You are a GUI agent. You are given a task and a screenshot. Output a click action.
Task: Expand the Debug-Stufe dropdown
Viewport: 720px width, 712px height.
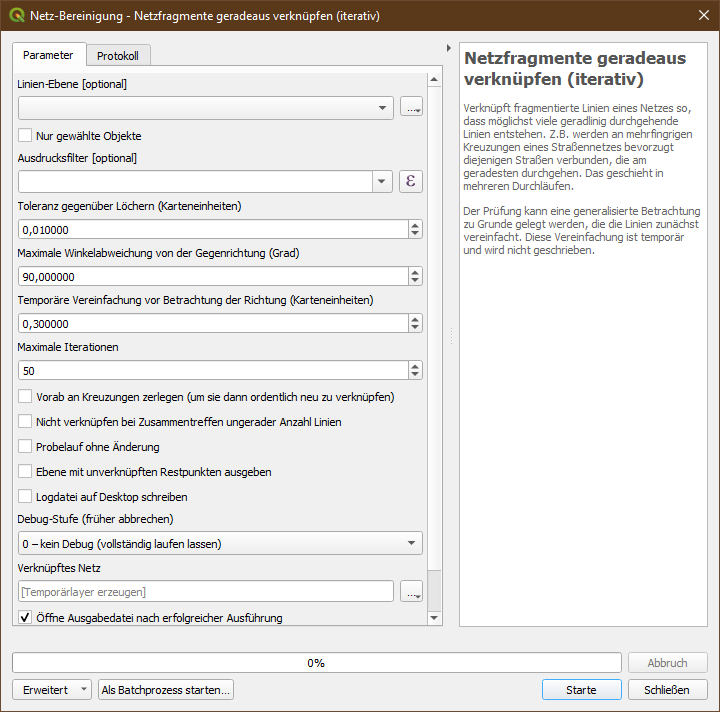pos(220,544)
